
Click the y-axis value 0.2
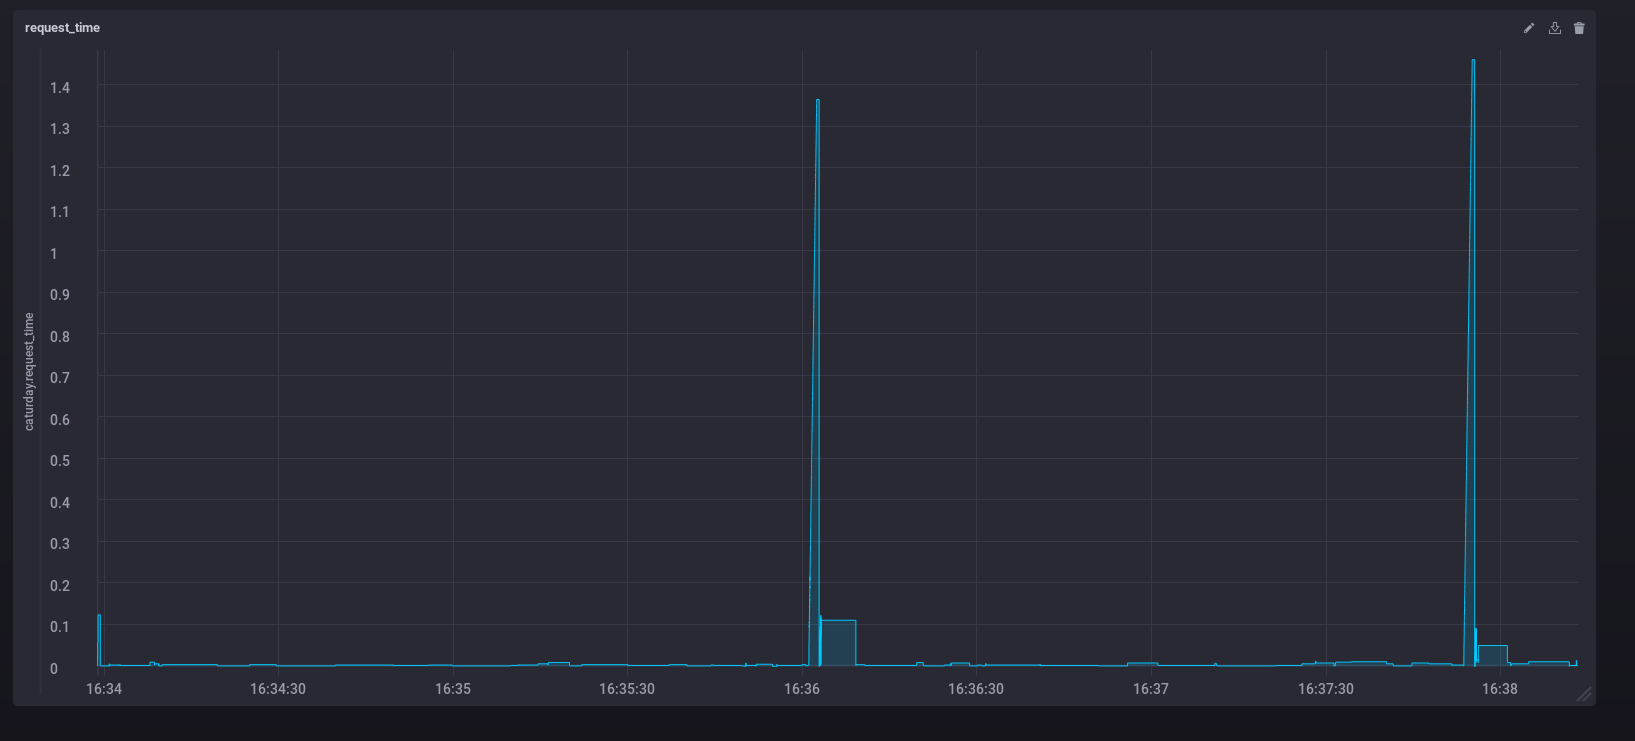pyautogui.click(x=60, y=586)
